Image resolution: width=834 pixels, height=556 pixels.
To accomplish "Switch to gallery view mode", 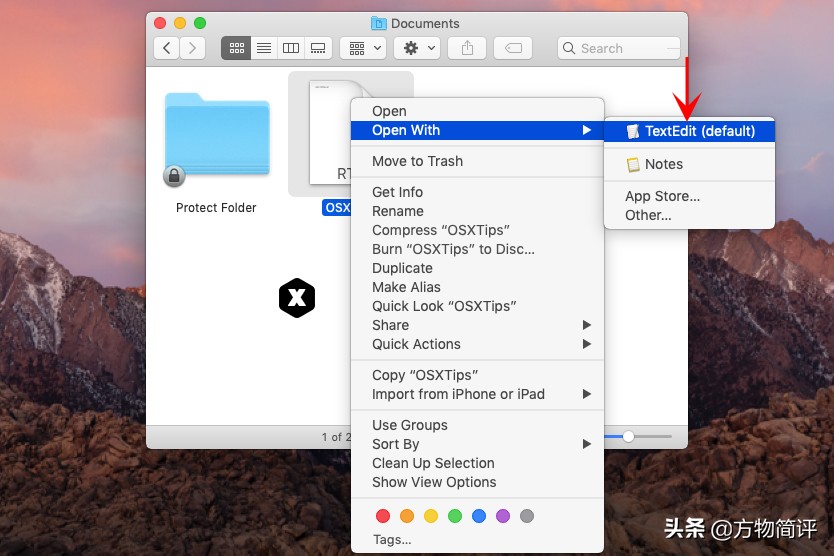I will click(318, 48).
